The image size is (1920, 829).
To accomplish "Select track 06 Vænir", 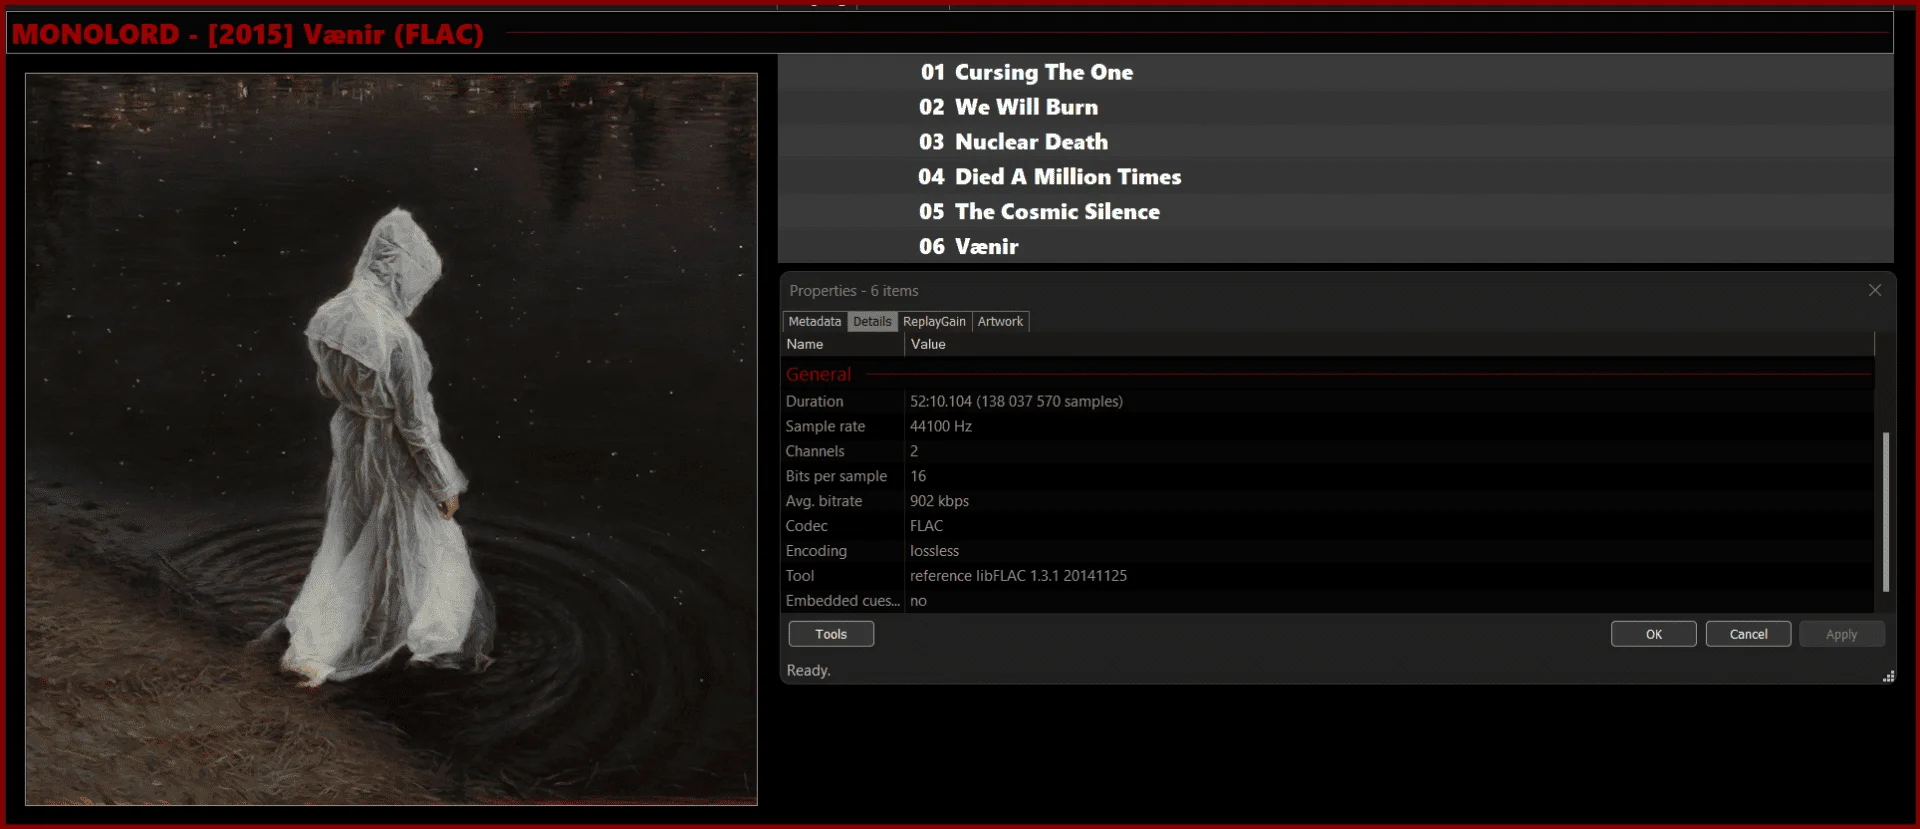I will (x=1335, y=246).
